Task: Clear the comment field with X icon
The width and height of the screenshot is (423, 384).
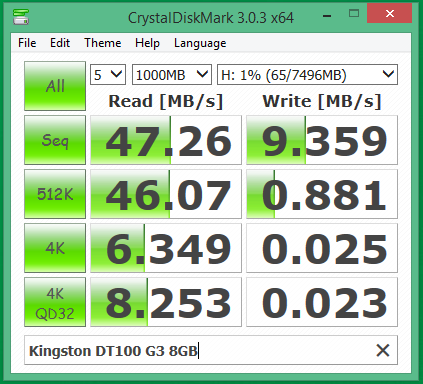Action: [x=383, y=350]
